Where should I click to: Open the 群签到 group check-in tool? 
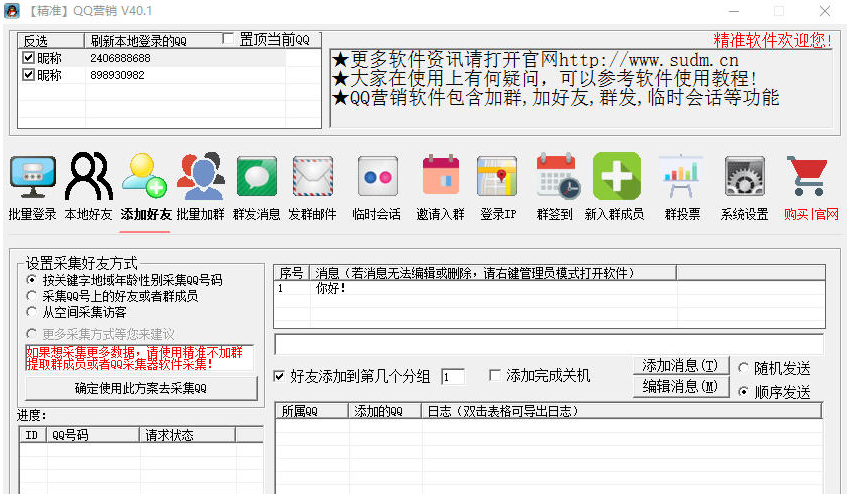point(555,187)
